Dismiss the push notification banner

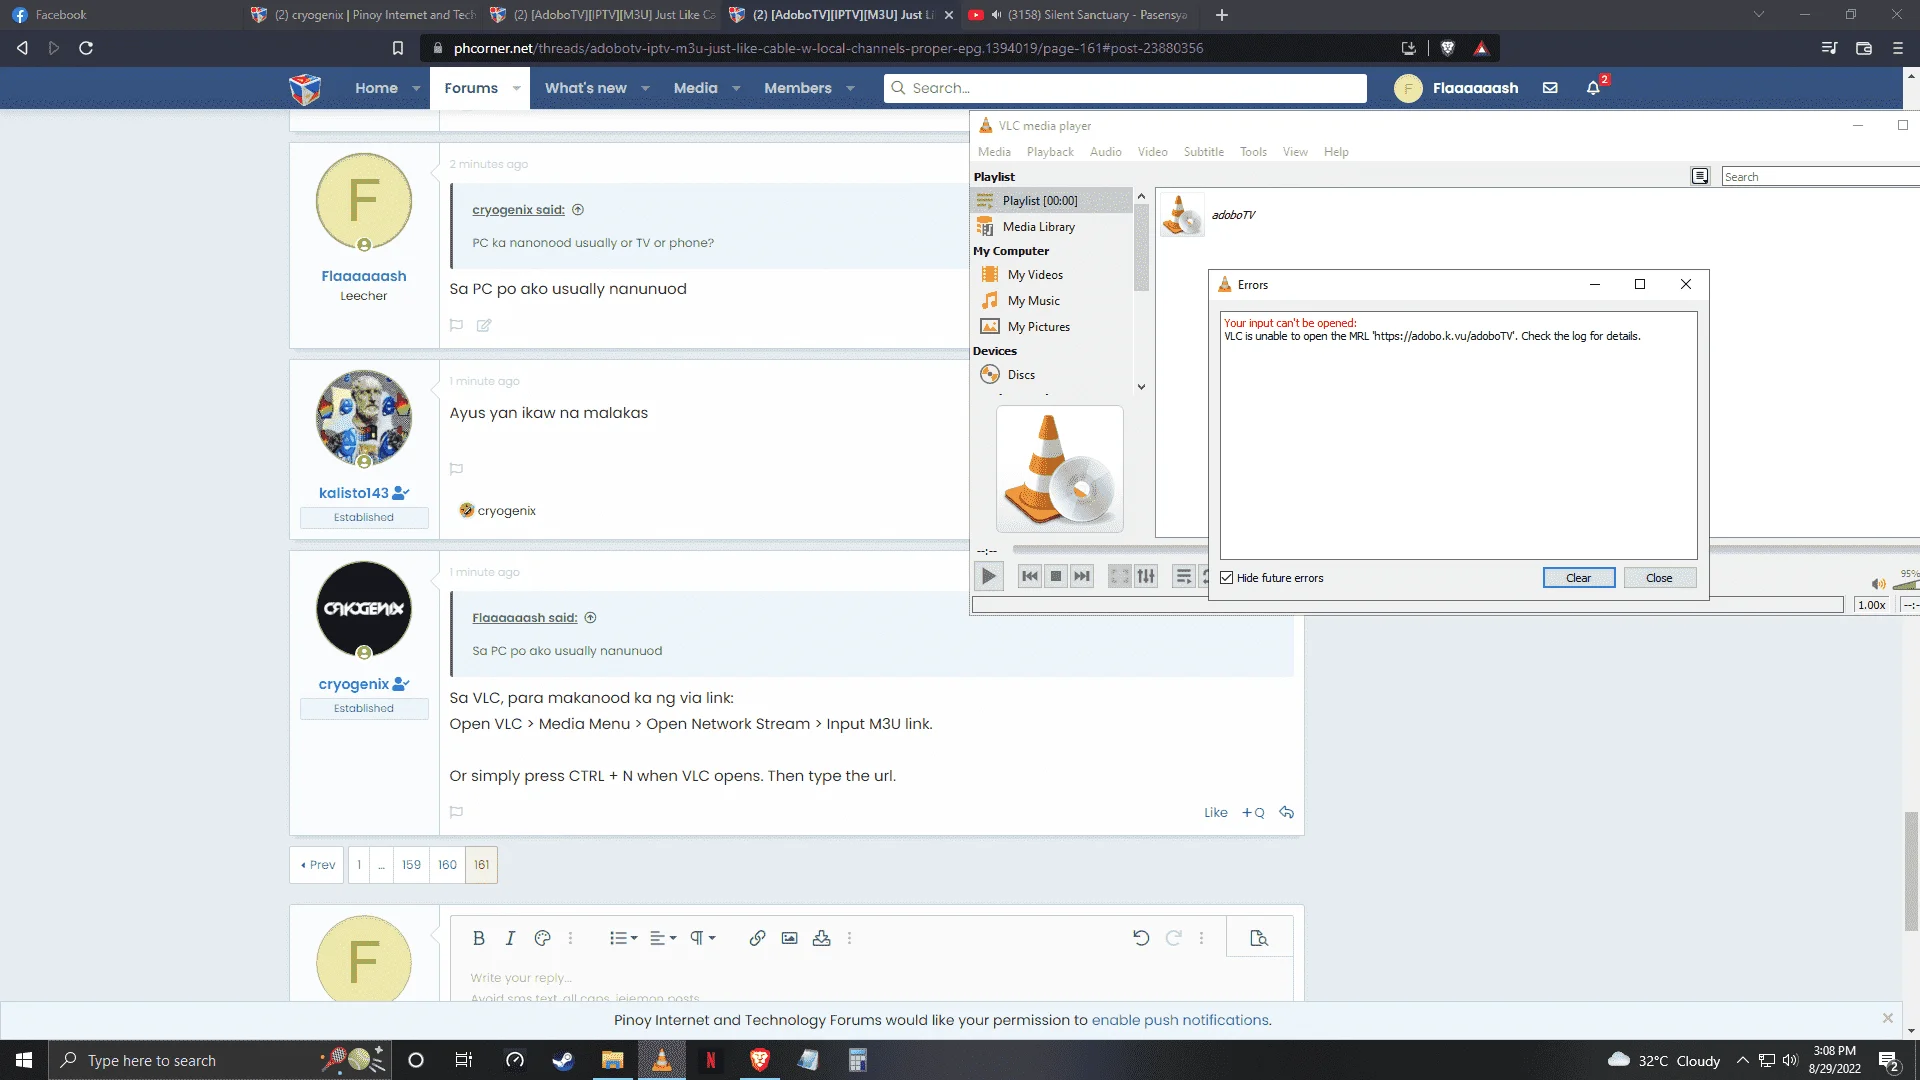point(1888,1018)
